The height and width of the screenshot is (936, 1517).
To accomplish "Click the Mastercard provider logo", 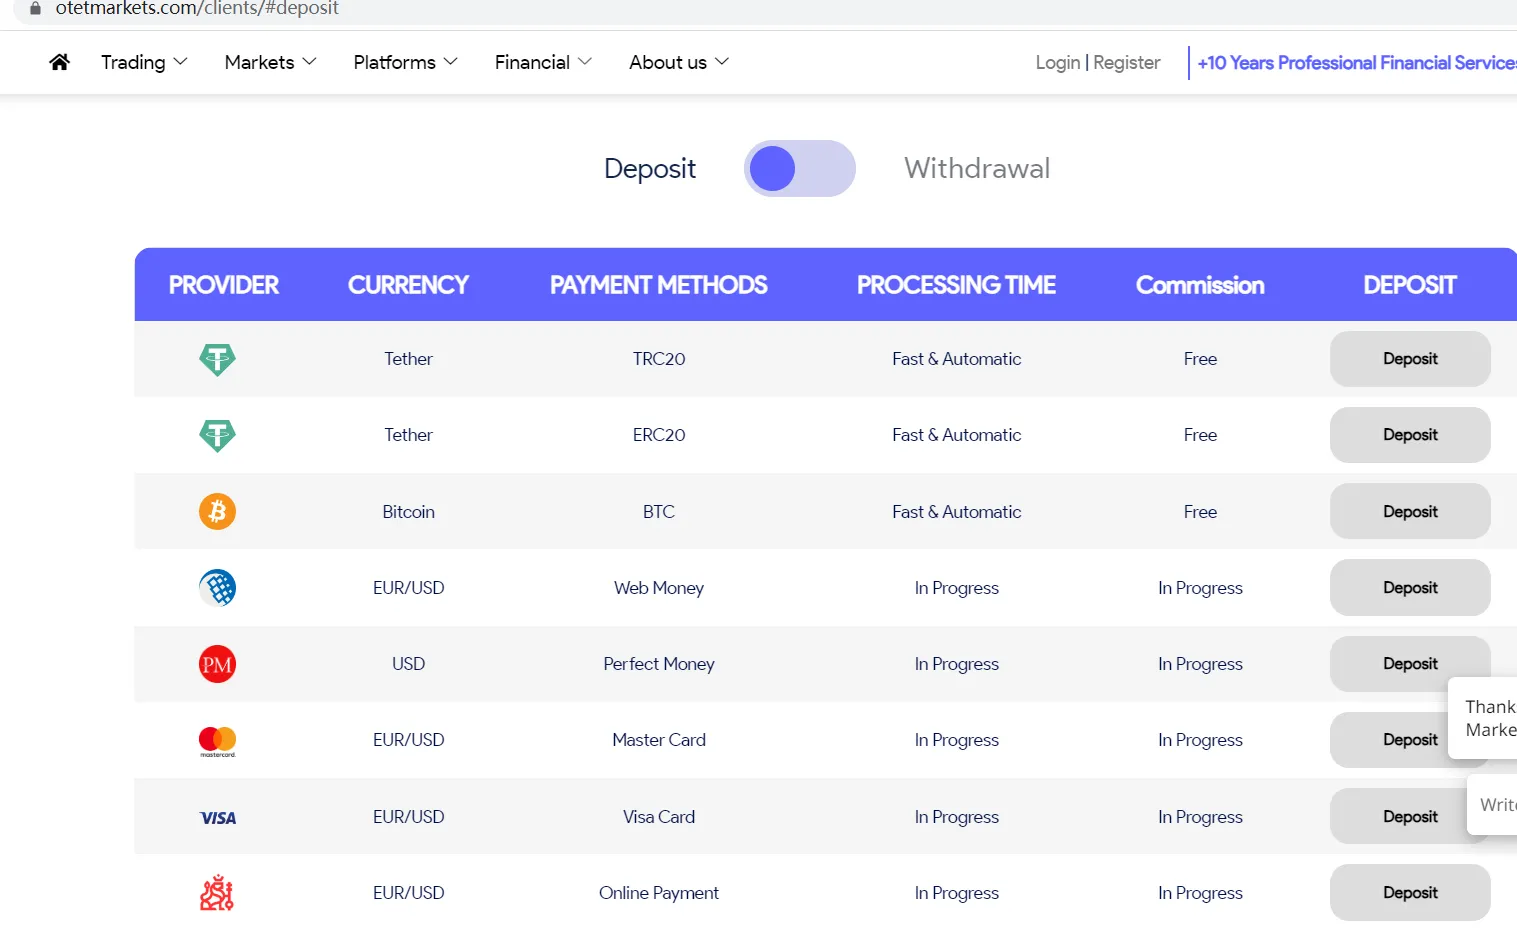I will (217, 741).
